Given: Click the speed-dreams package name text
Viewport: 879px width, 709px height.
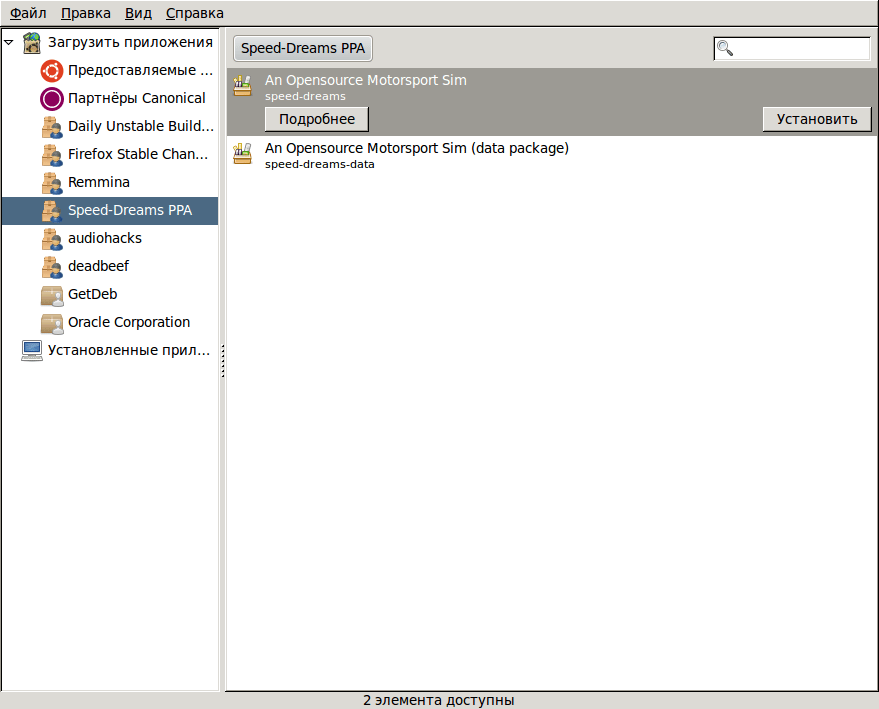Looking at the screenshot, I should pyautogui.click(x=305, y=96).
